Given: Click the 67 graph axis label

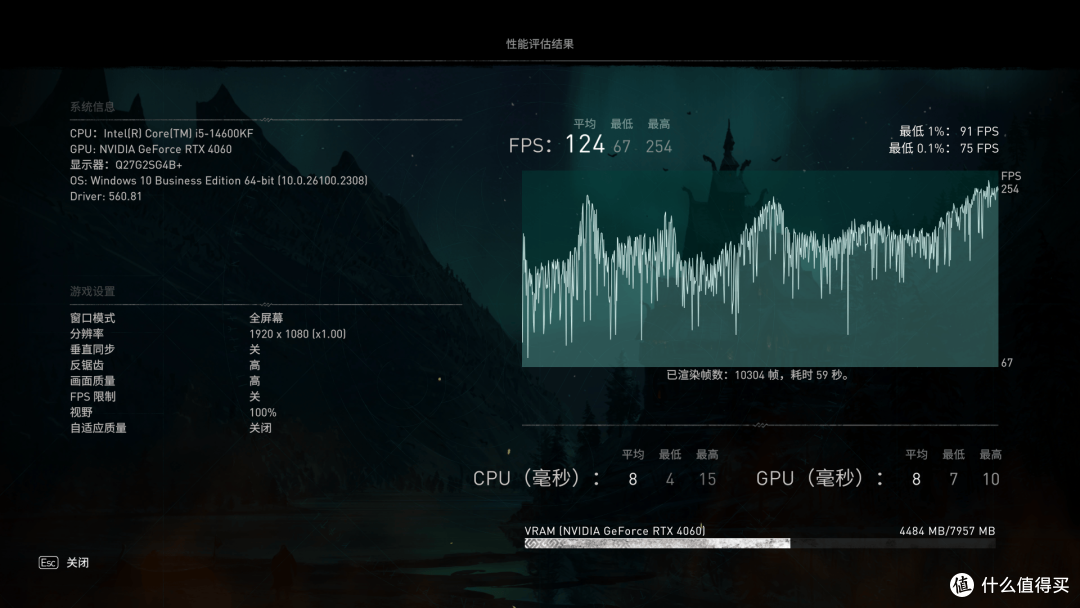Looking at the screenshot, I should click(x=1007, y=363).
